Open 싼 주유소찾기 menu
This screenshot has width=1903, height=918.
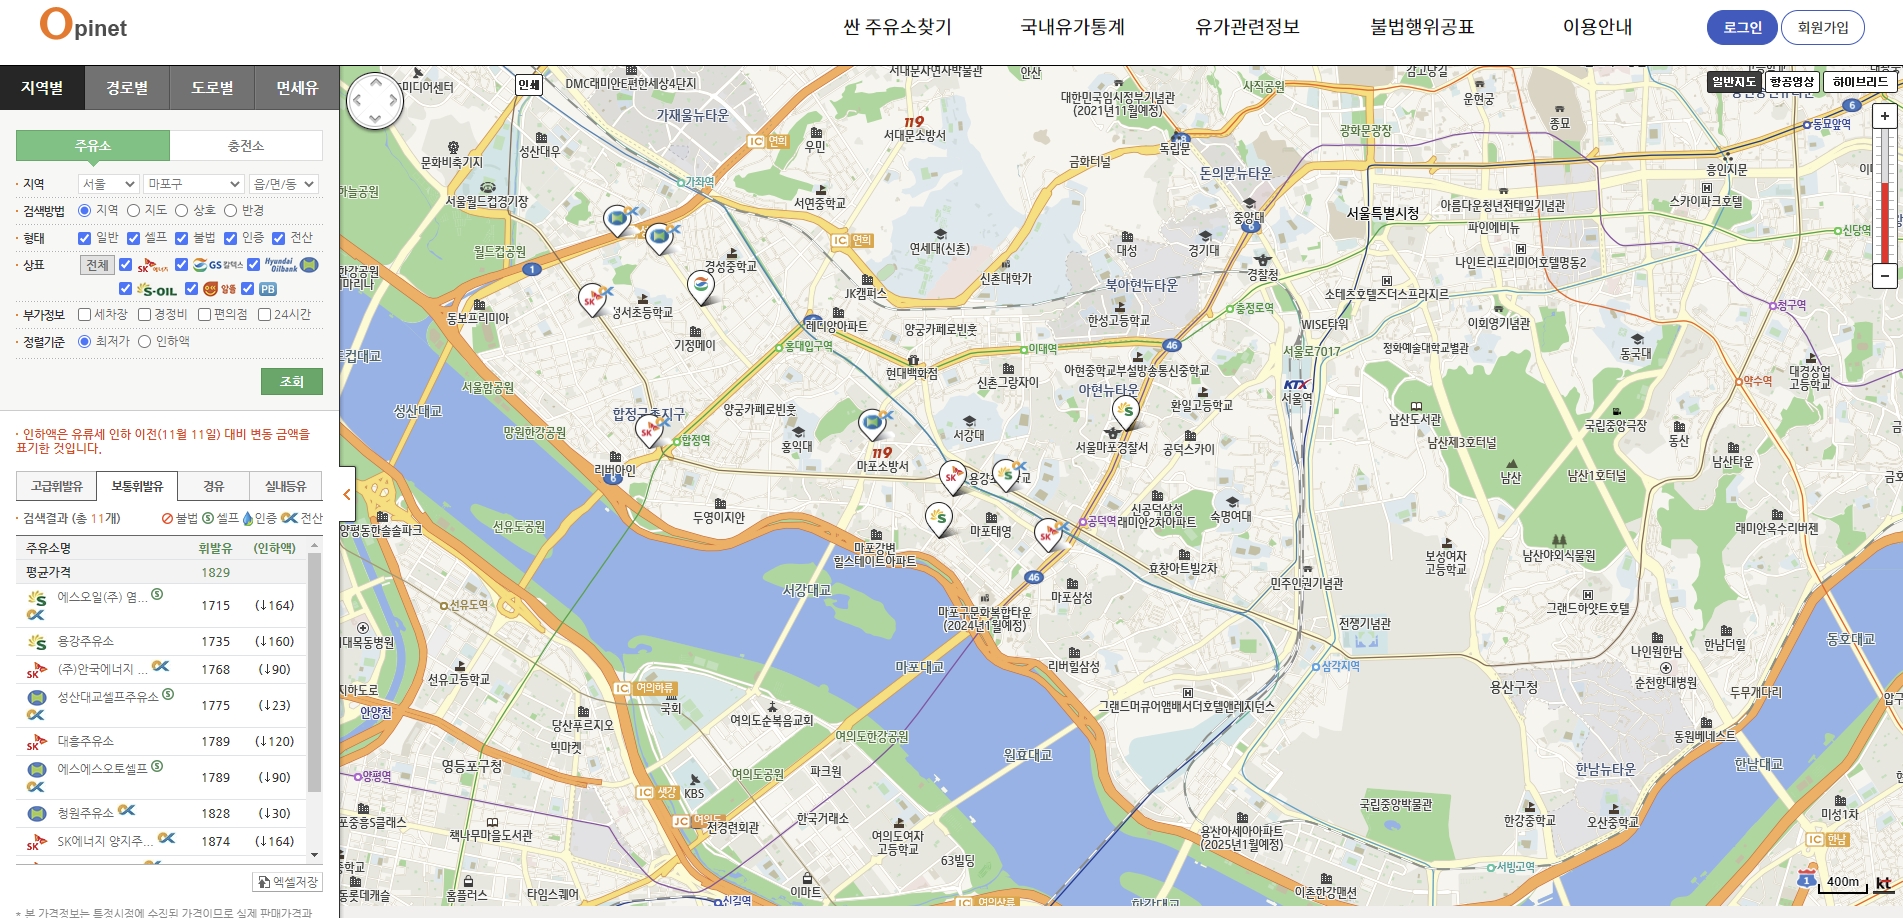click(x=897, y=27)
